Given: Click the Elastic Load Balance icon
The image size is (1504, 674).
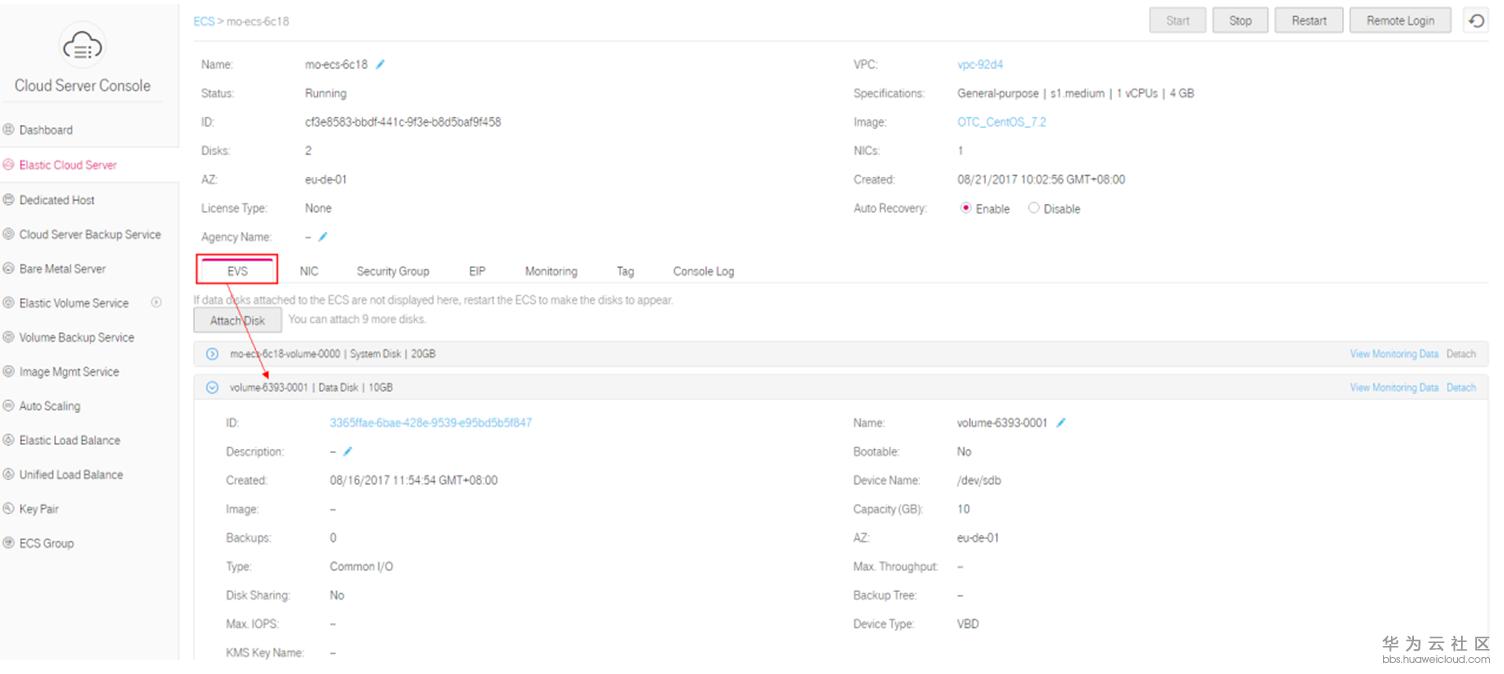Looking at the screenshot, I should coord(9,440).
